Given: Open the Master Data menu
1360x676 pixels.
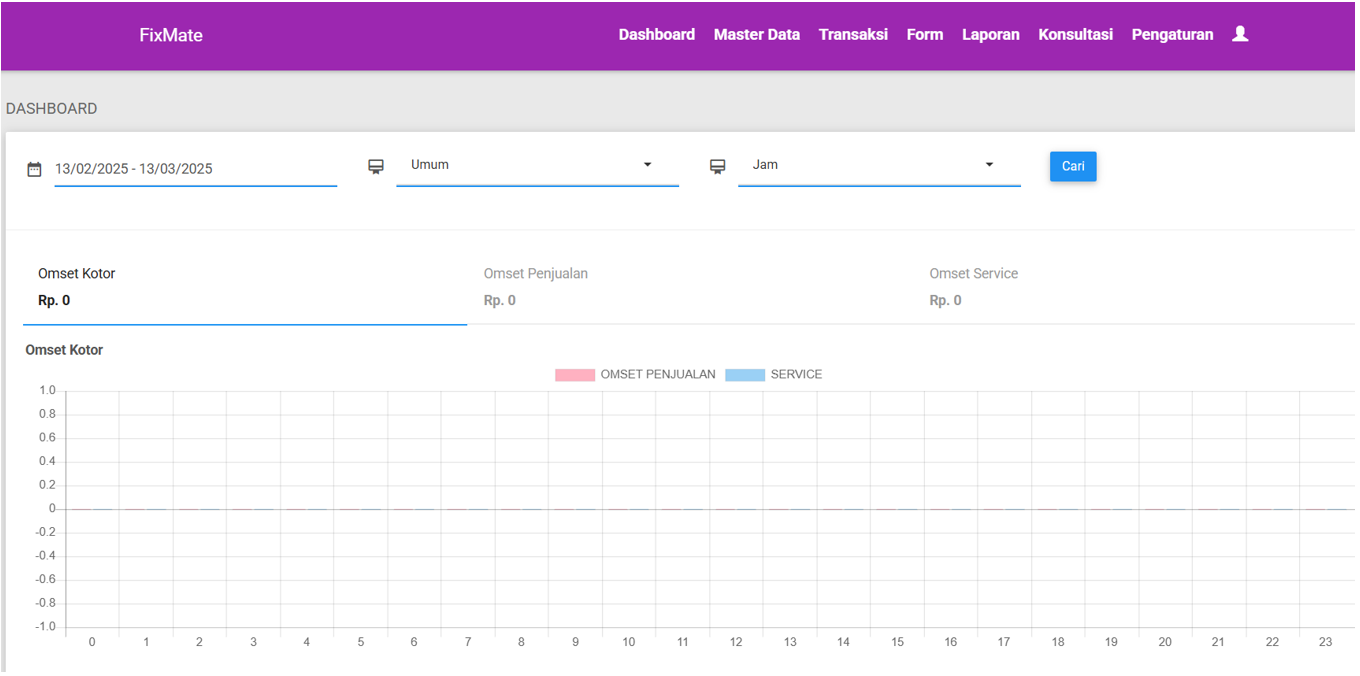Looking at the screenshot, I should point(756,35).
